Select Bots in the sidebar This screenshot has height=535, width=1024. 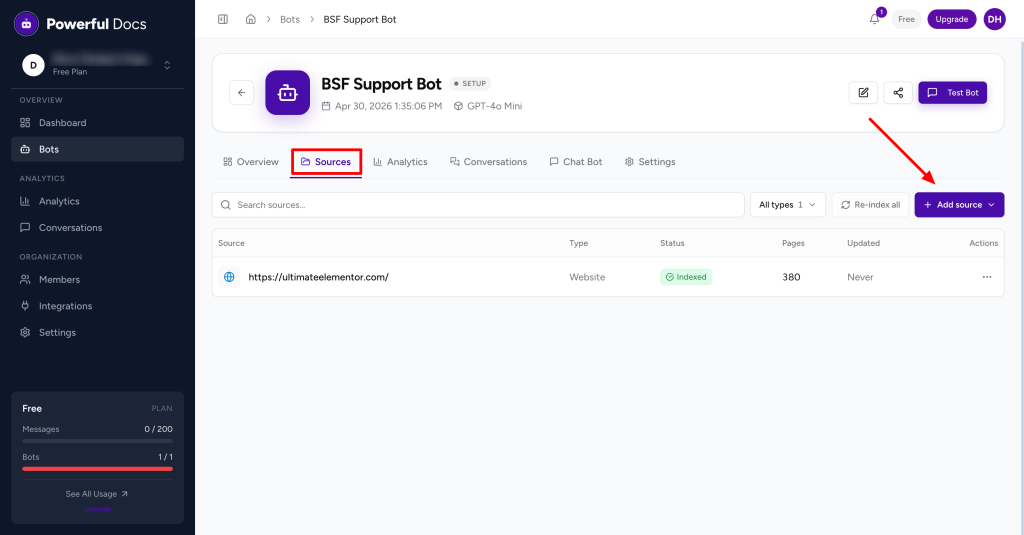[x=97, y=149]
